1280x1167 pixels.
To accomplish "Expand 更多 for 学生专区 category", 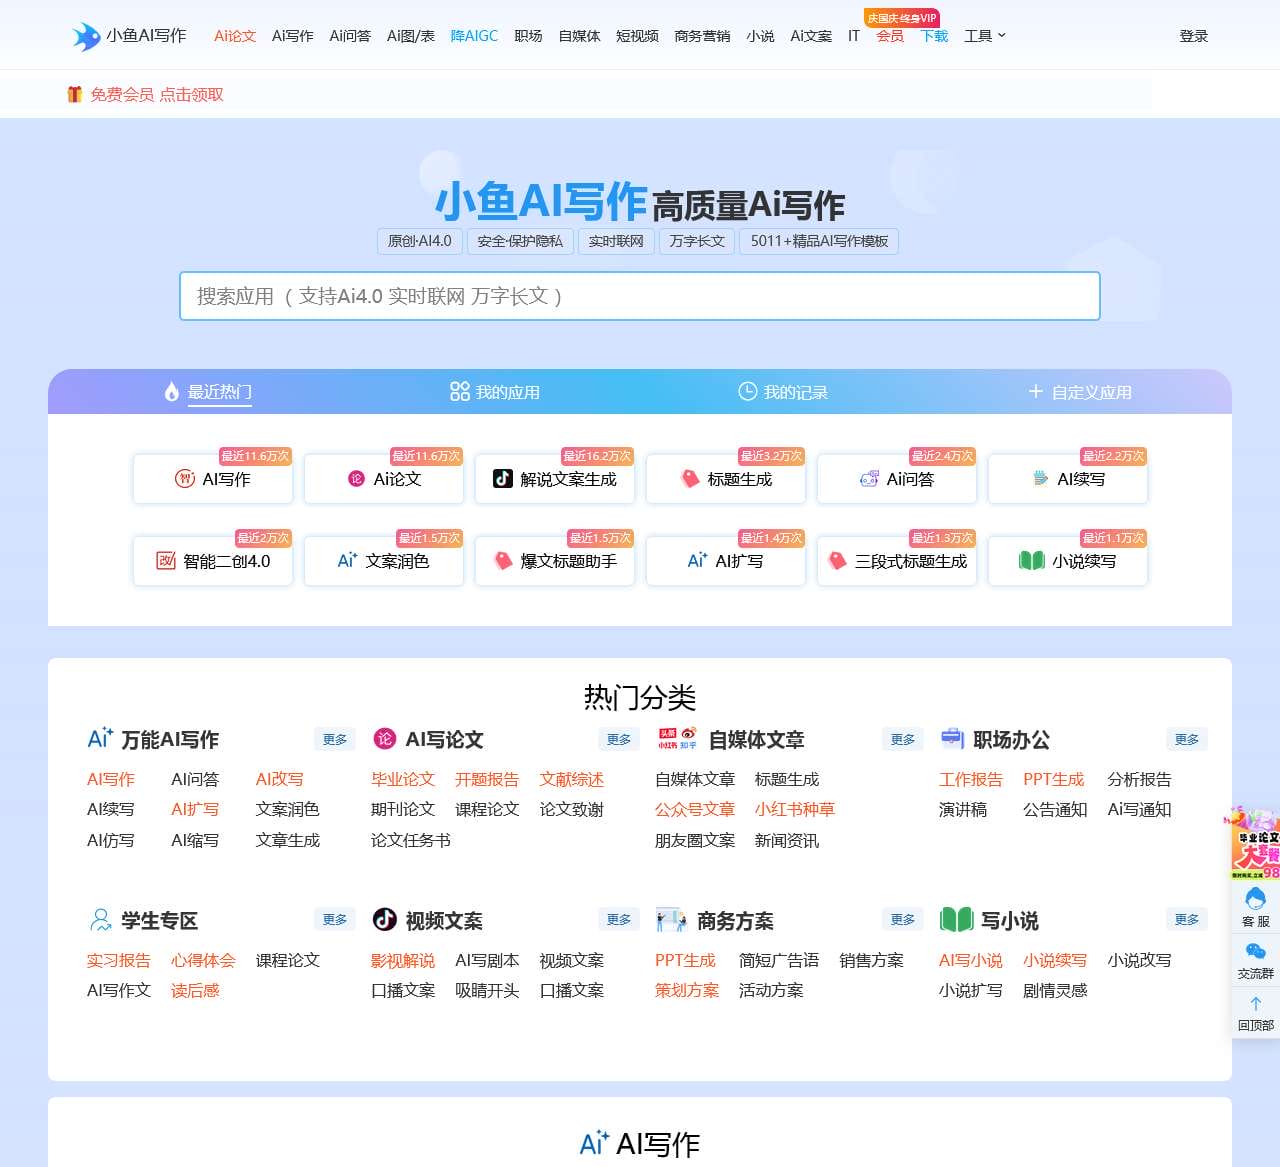I will click(335, 919).
